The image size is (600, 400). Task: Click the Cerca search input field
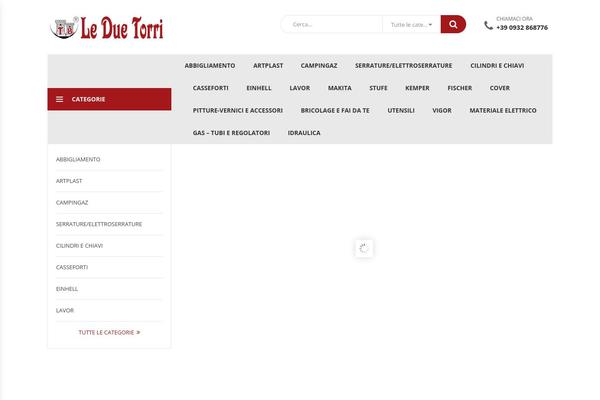click(x=332, y=24)
